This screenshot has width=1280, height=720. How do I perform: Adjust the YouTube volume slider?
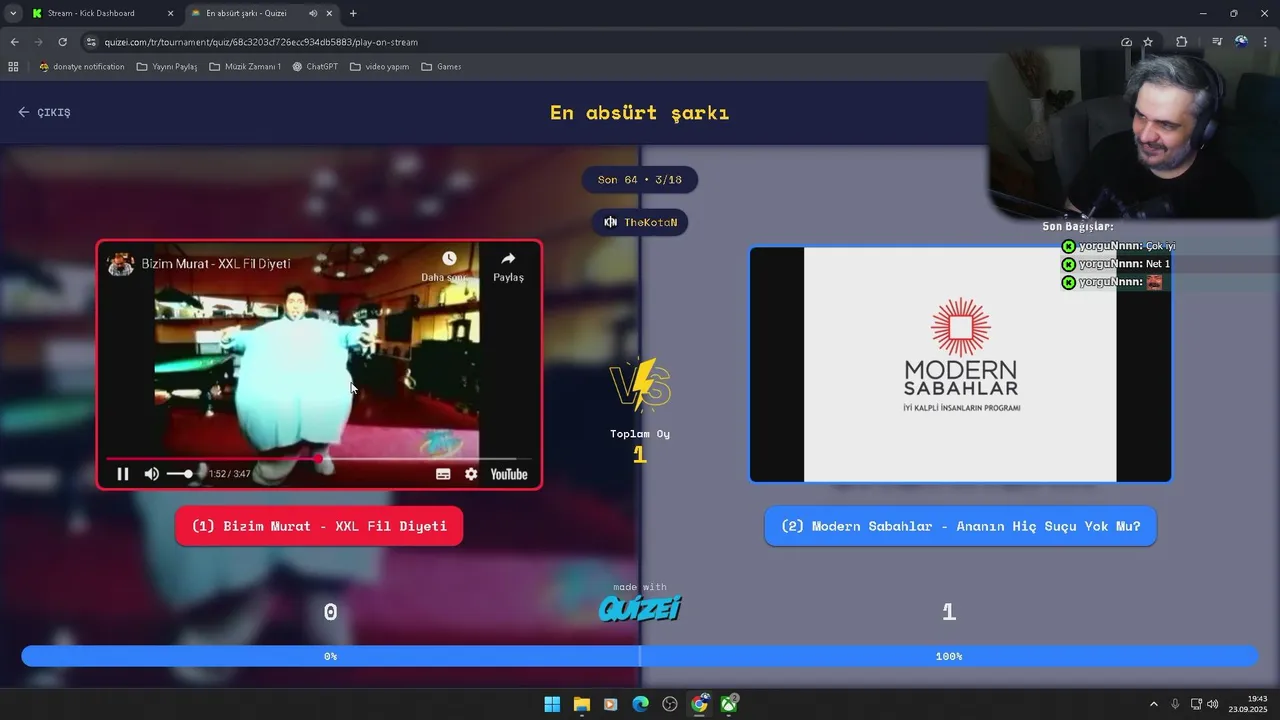[182, 474]
